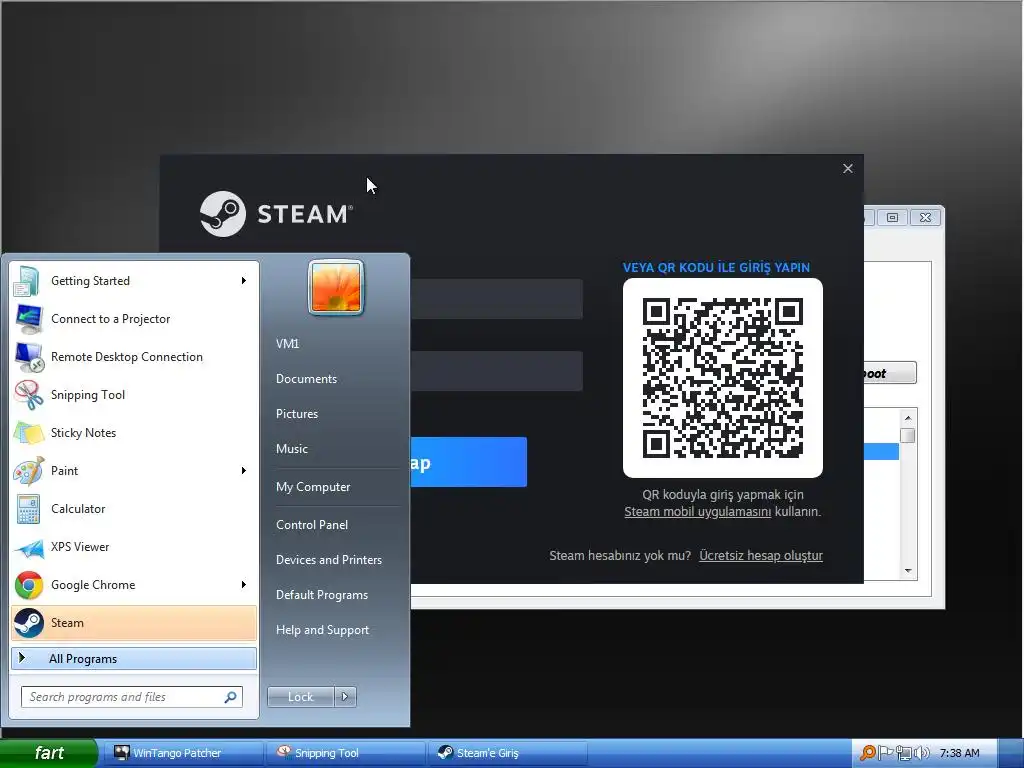The width and height of the screenshot is (1024, 768).
Task: Click the network tray icon
Action: (903, 753)
